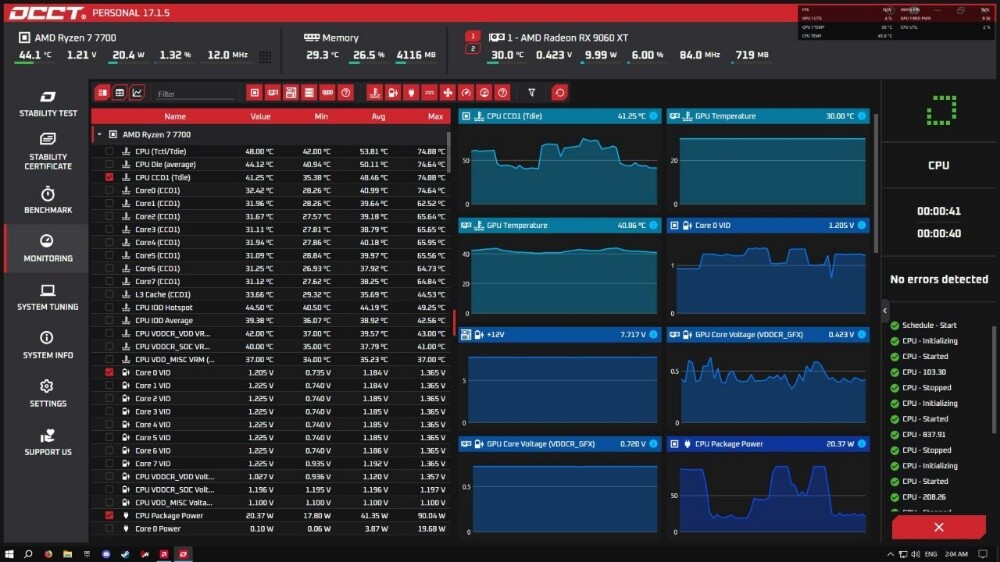Open Stability Certificate section
Screen dimensions: 1000x562
pos(48,151)
